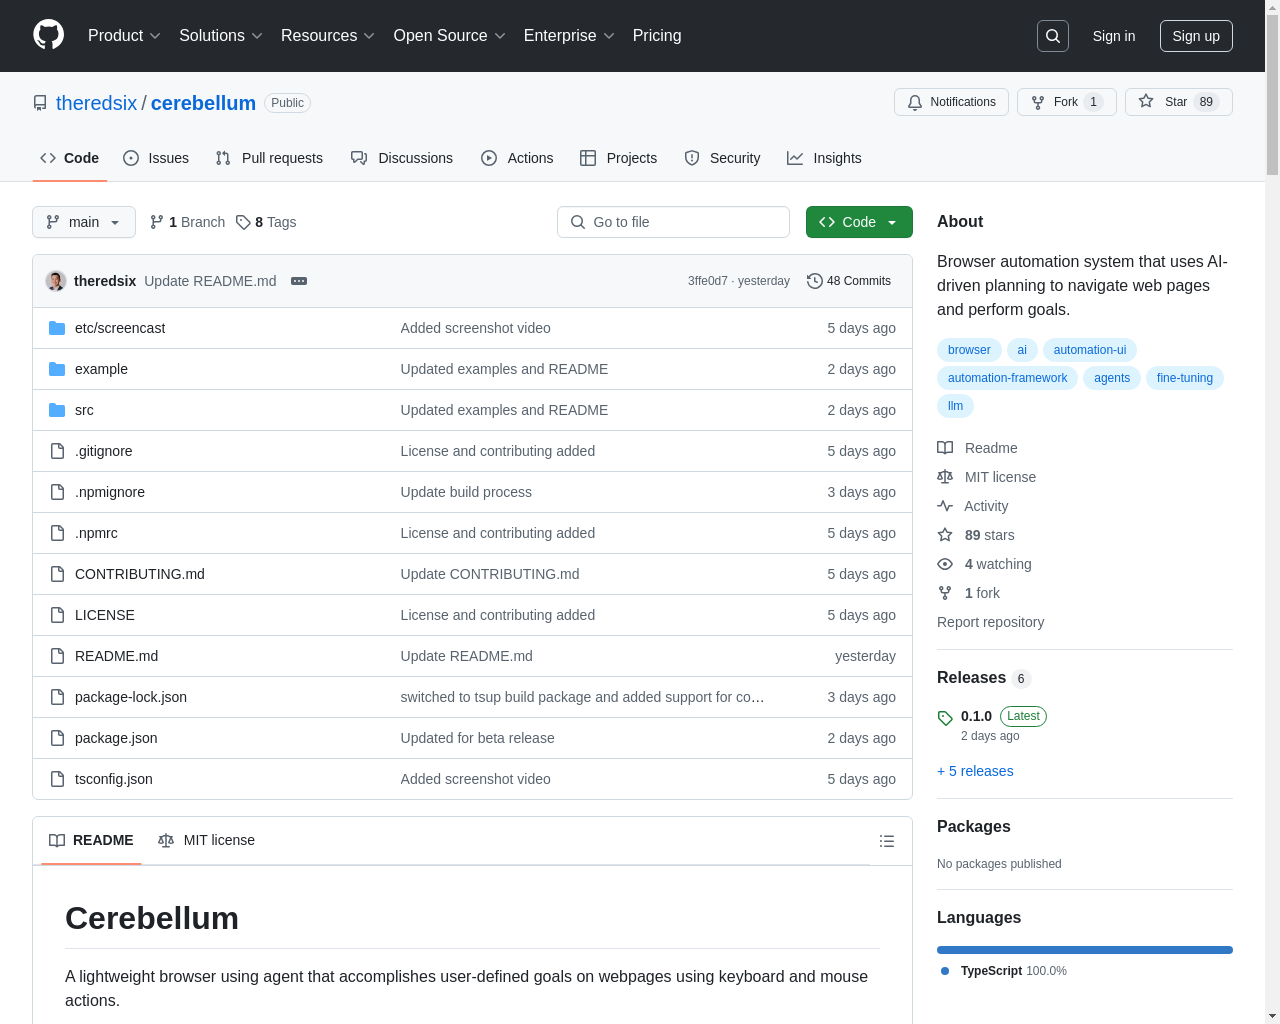The height and width of the screenshot is (1024, 1280).
Task: Switch to the Projects tab
Action: coord(618,158)
